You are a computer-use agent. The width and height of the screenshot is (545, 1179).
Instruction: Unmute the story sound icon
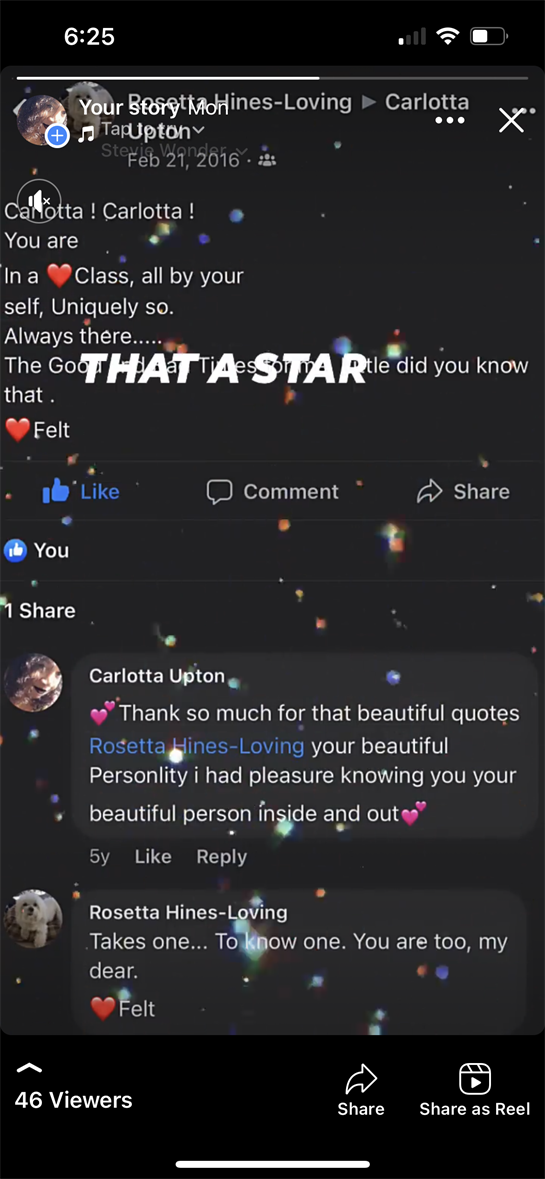point(38,200)
